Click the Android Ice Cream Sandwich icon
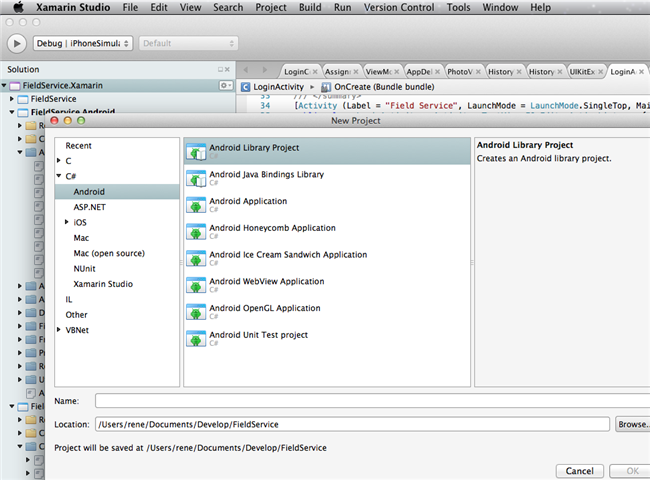 [x=196, y=259]
